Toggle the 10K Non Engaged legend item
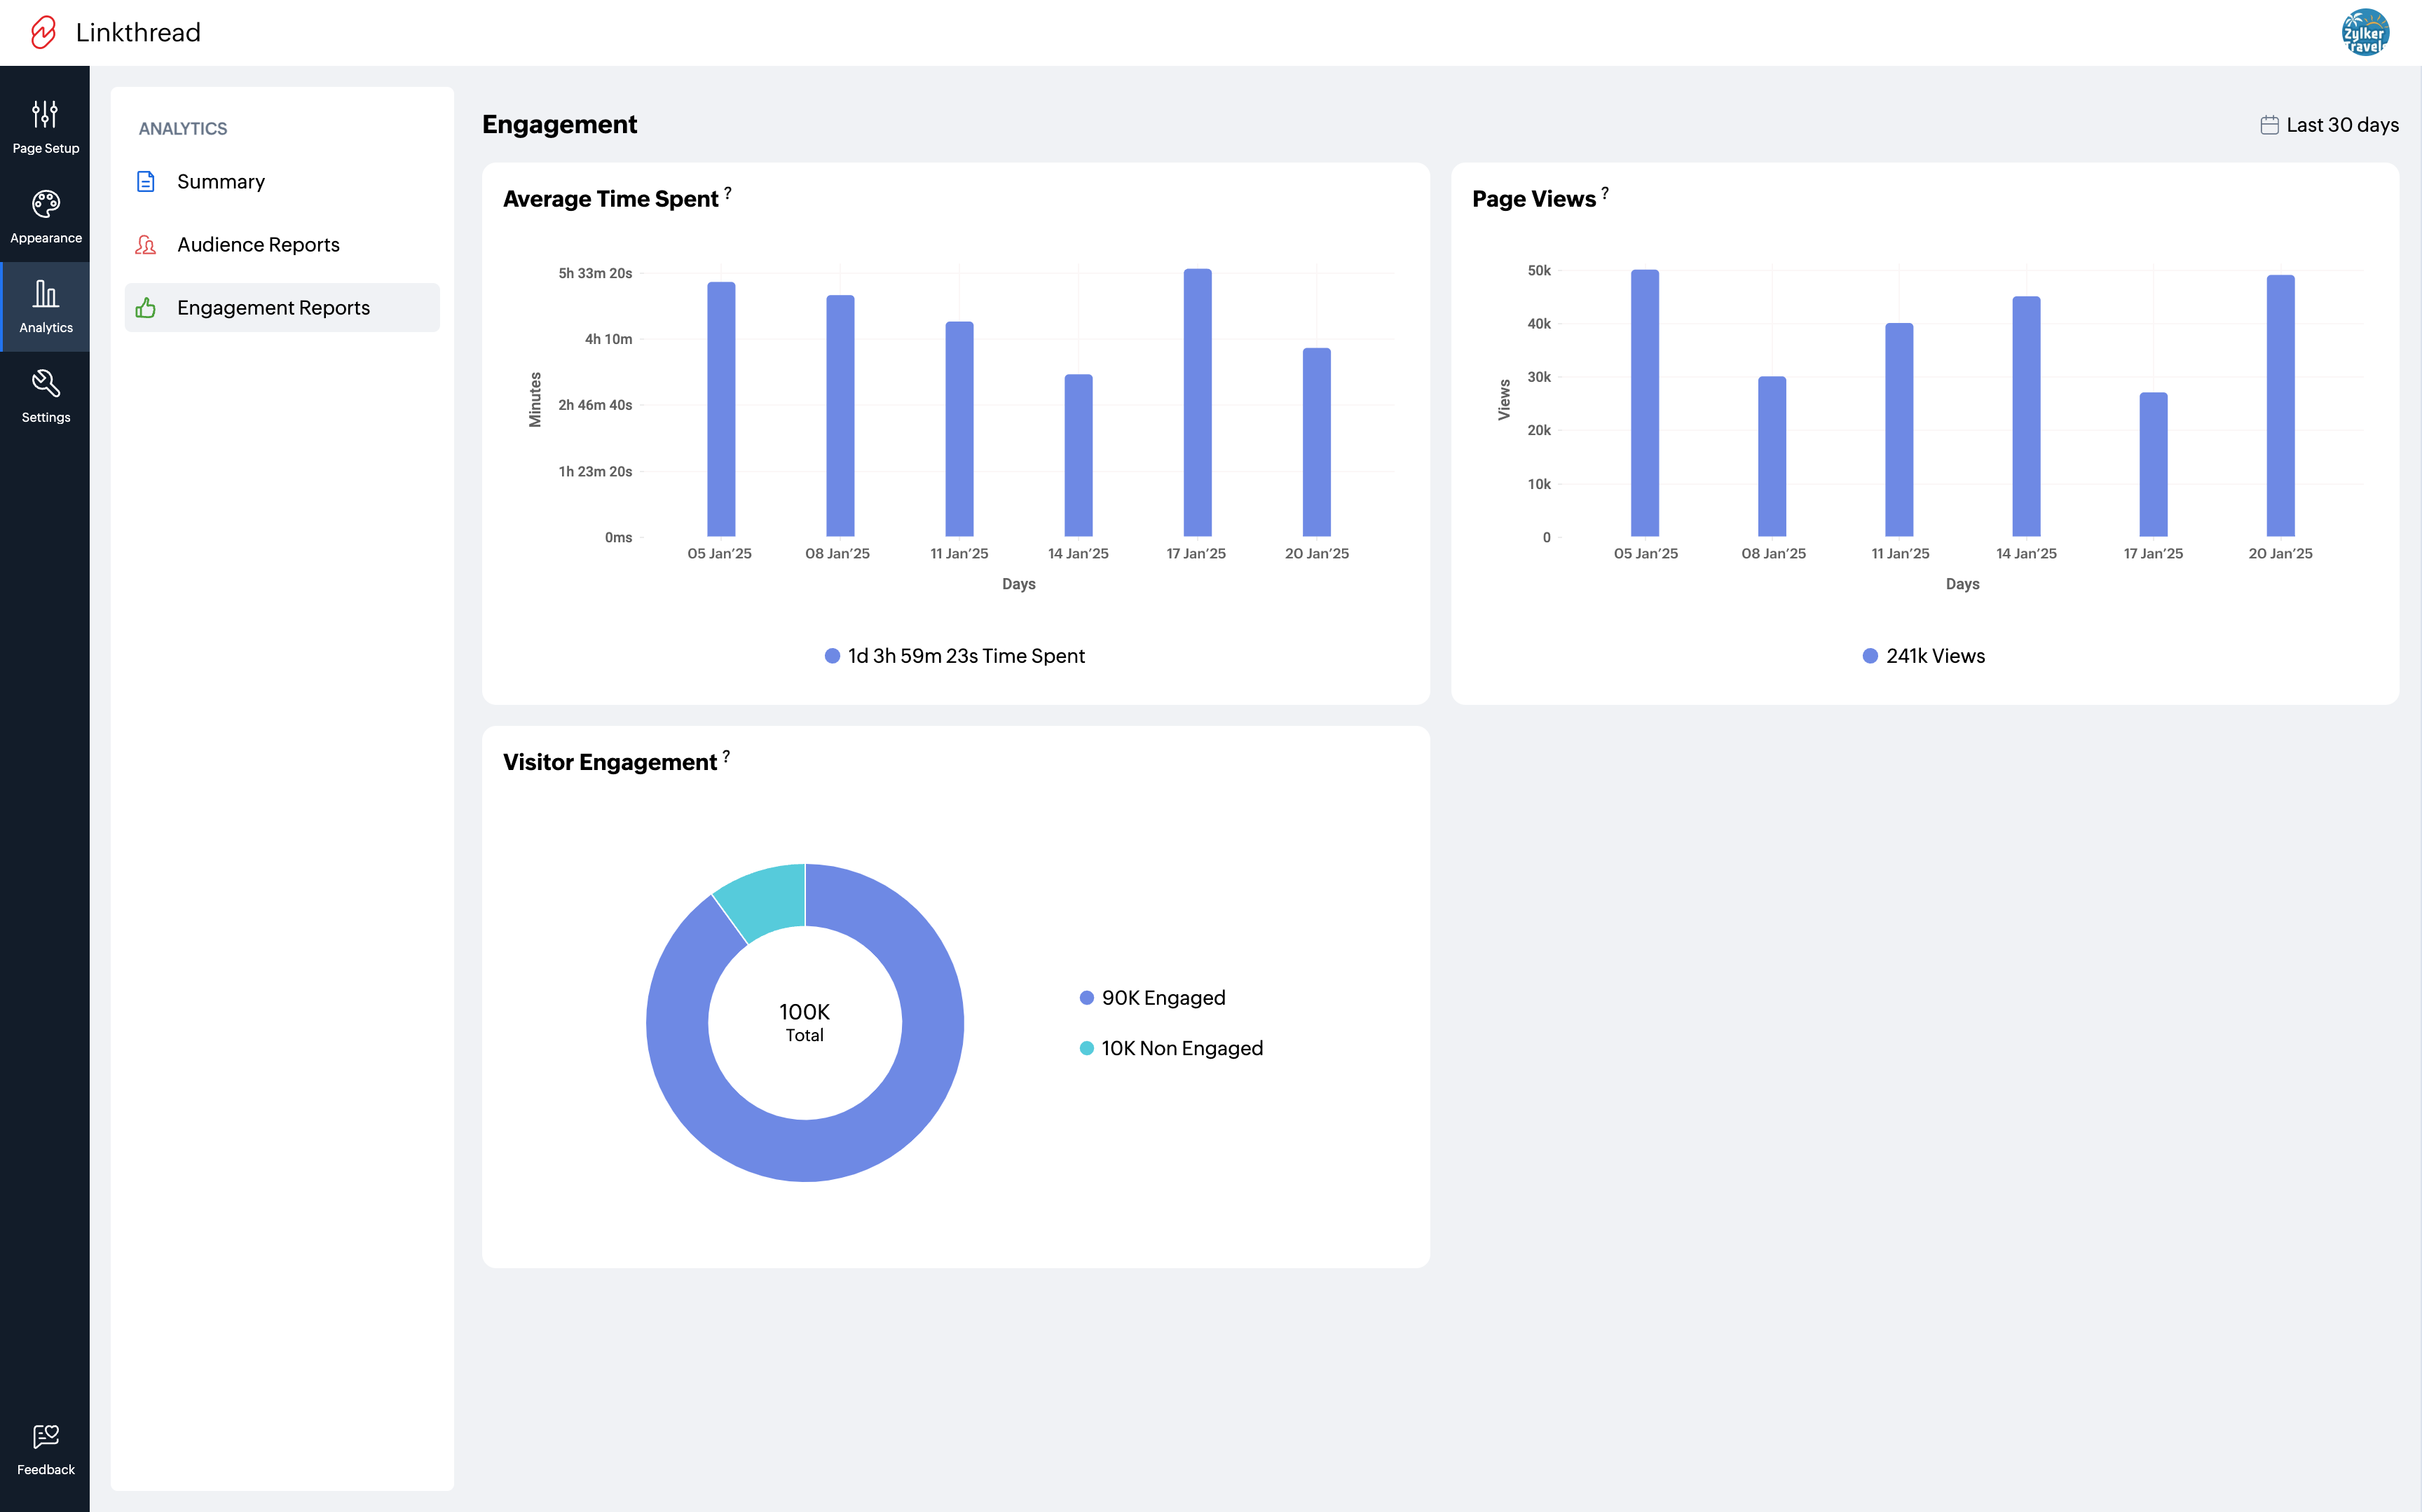Image resolution: width=2422 pixels, height=1512 pixels. click(x=1171, y=1048)
